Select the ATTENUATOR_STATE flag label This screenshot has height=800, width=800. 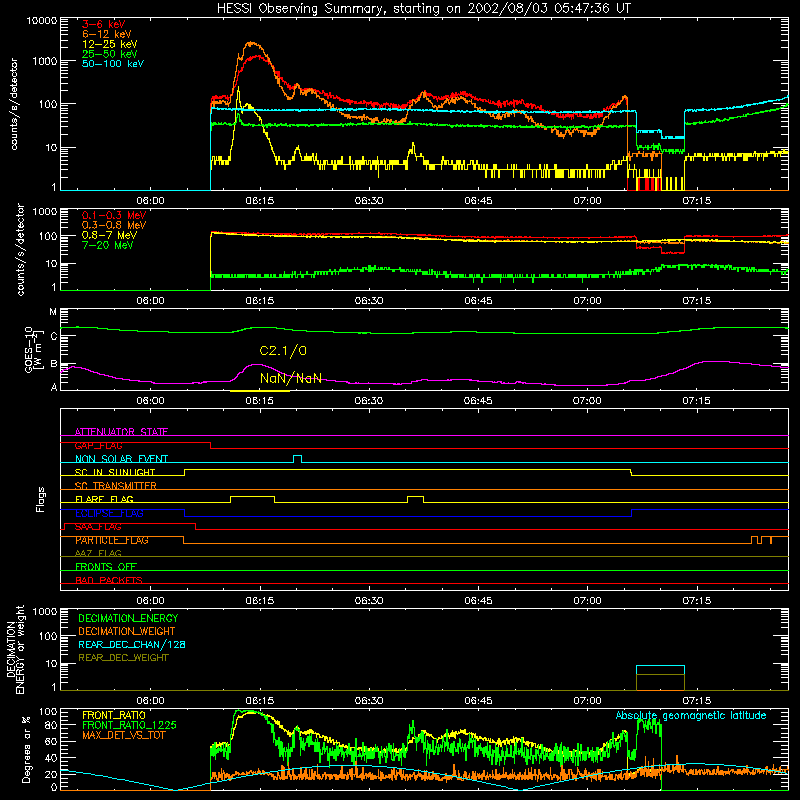coord(121,432)
